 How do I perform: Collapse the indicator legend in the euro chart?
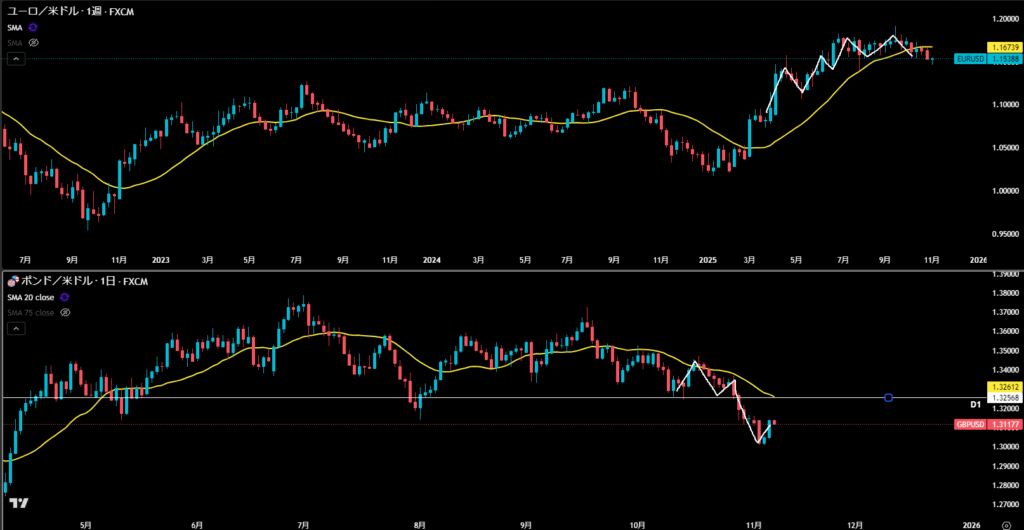click(15, 59)
